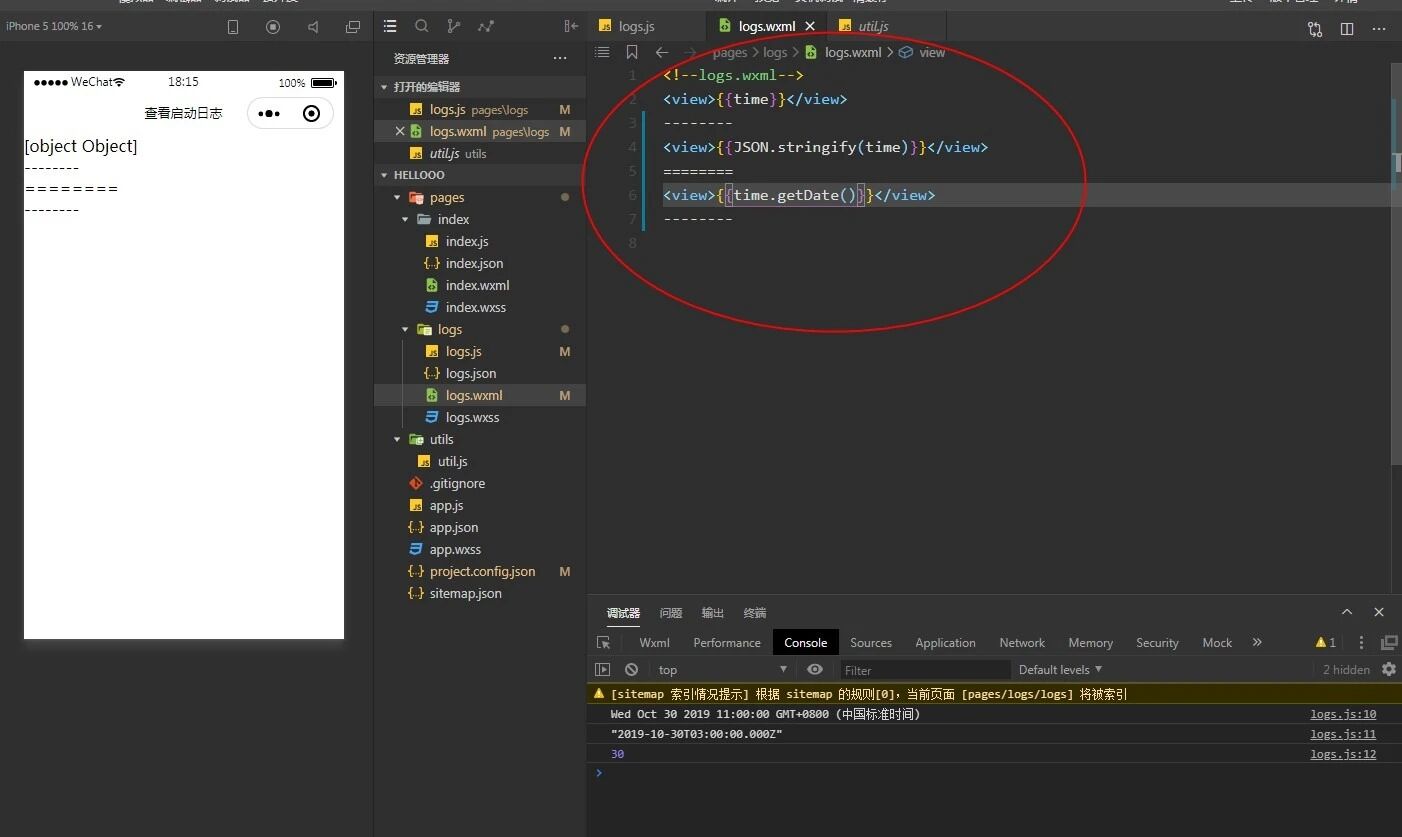
Task: Collapse the 打开的编辑器 section
Action: [x=480, y=87]
